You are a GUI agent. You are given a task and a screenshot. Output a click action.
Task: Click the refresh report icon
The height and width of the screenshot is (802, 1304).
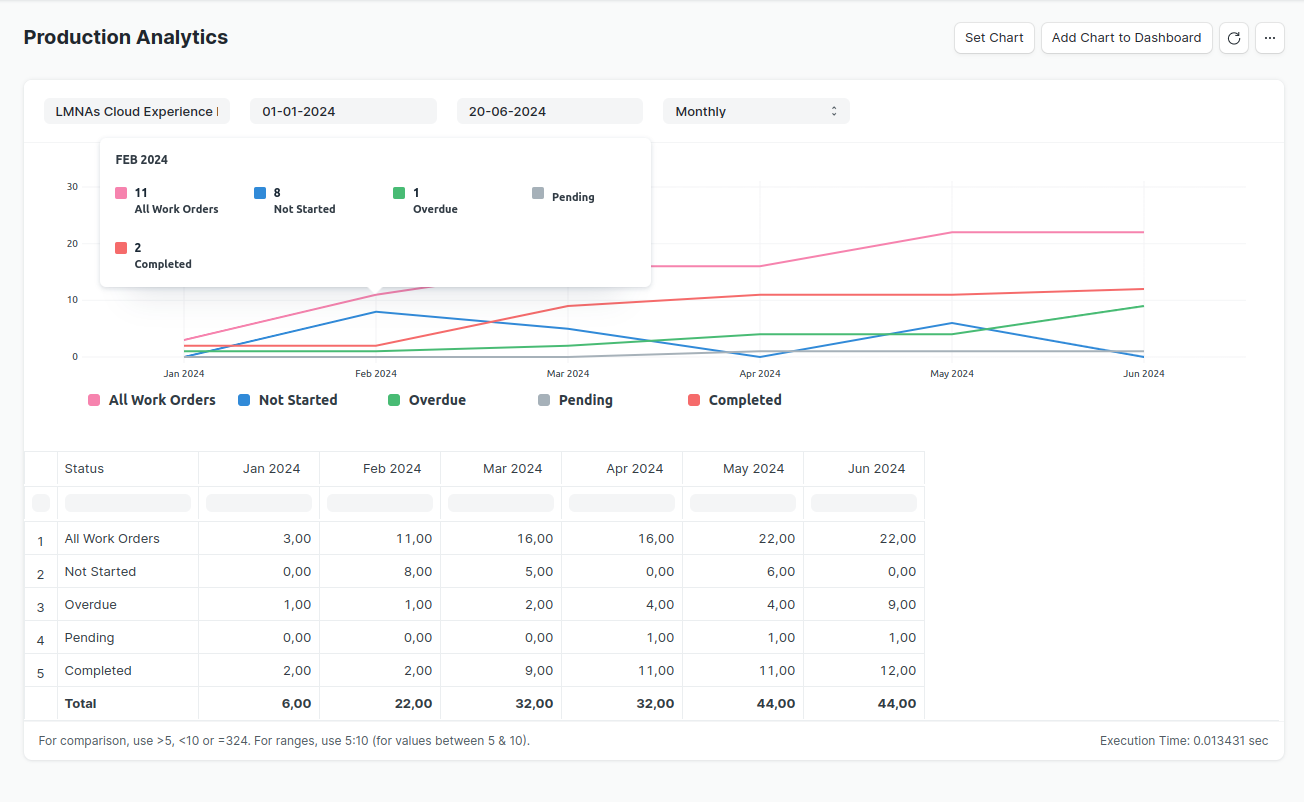[x=1234, y=38]
